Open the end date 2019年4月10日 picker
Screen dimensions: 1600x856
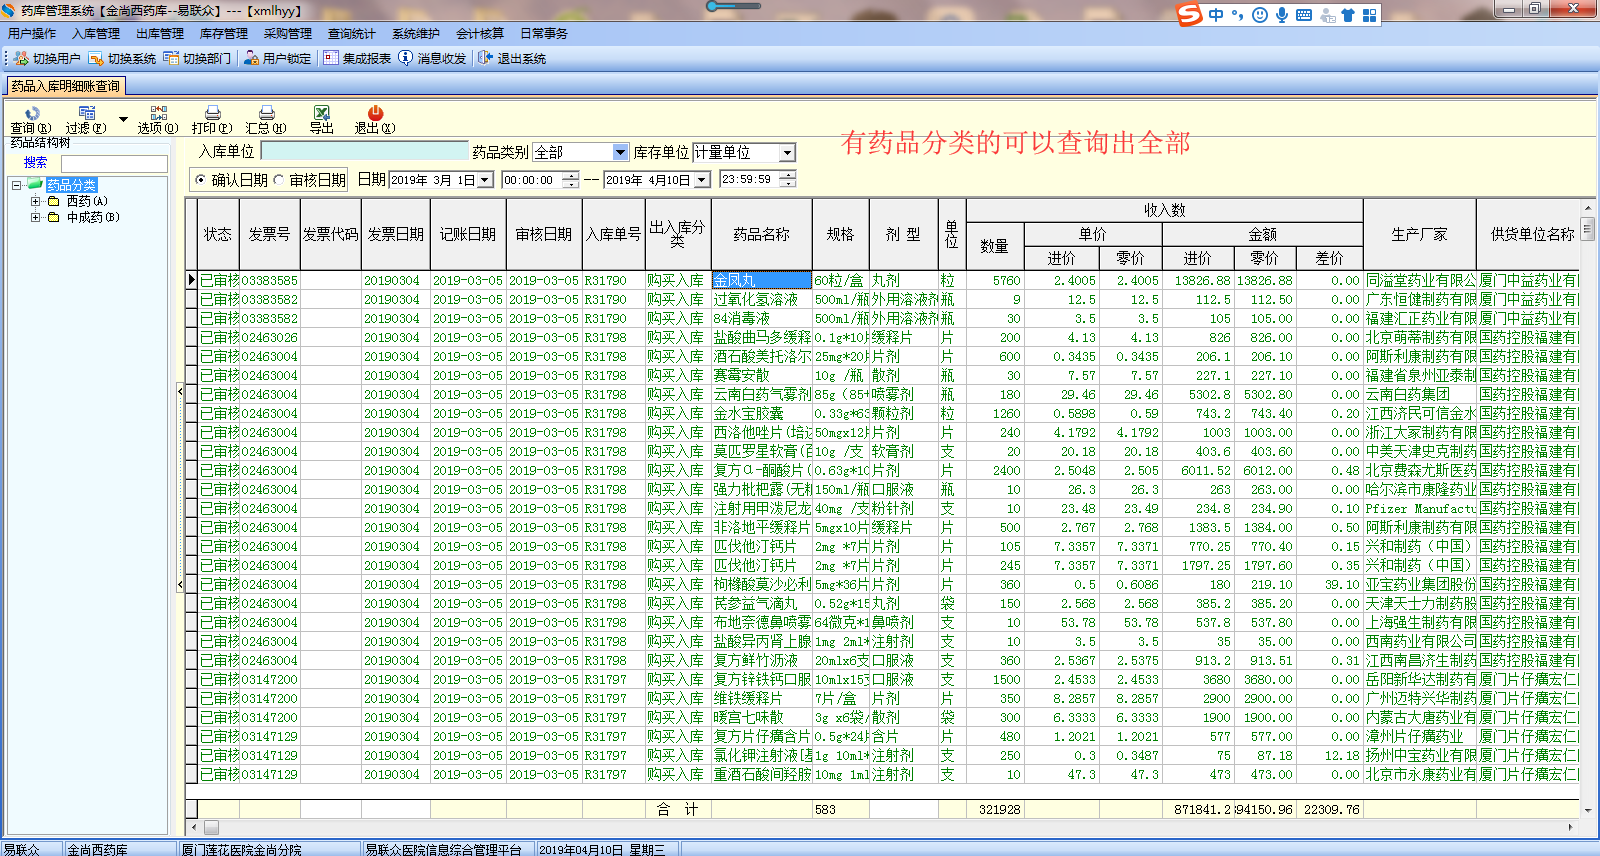pyautogui.click(x=702, y=180)
